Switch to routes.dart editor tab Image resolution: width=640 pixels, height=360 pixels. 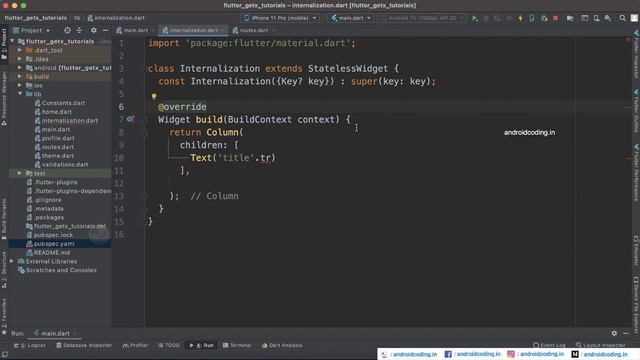click(253, 30)
